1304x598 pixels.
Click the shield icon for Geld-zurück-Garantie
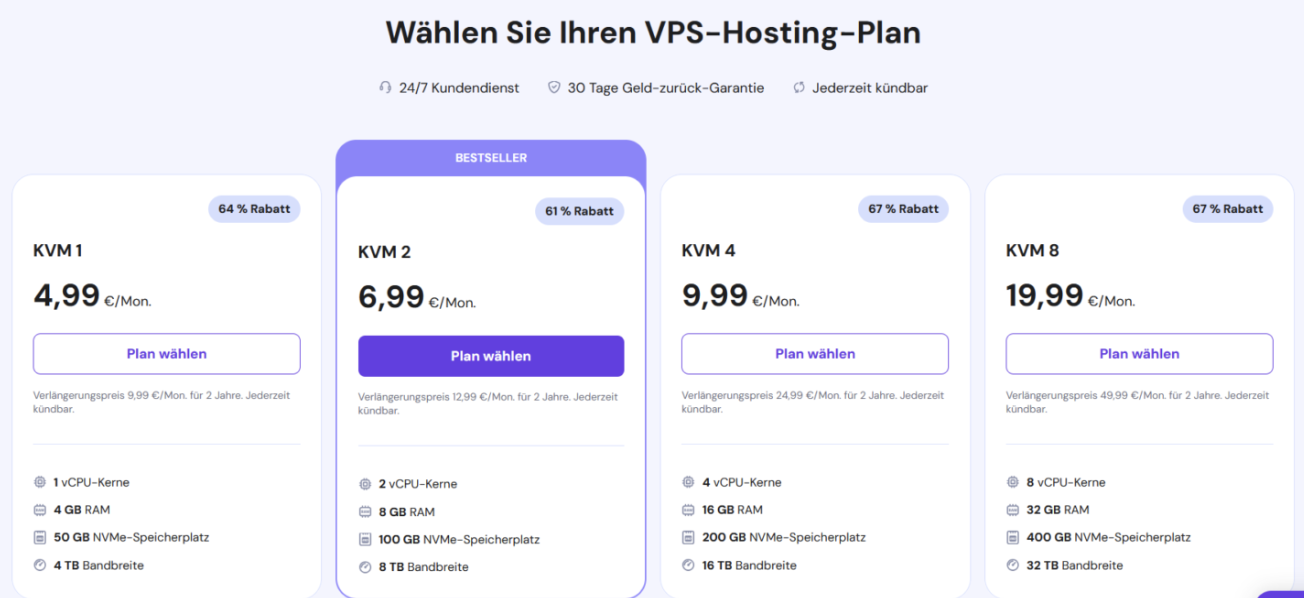(x=553, y=87)
